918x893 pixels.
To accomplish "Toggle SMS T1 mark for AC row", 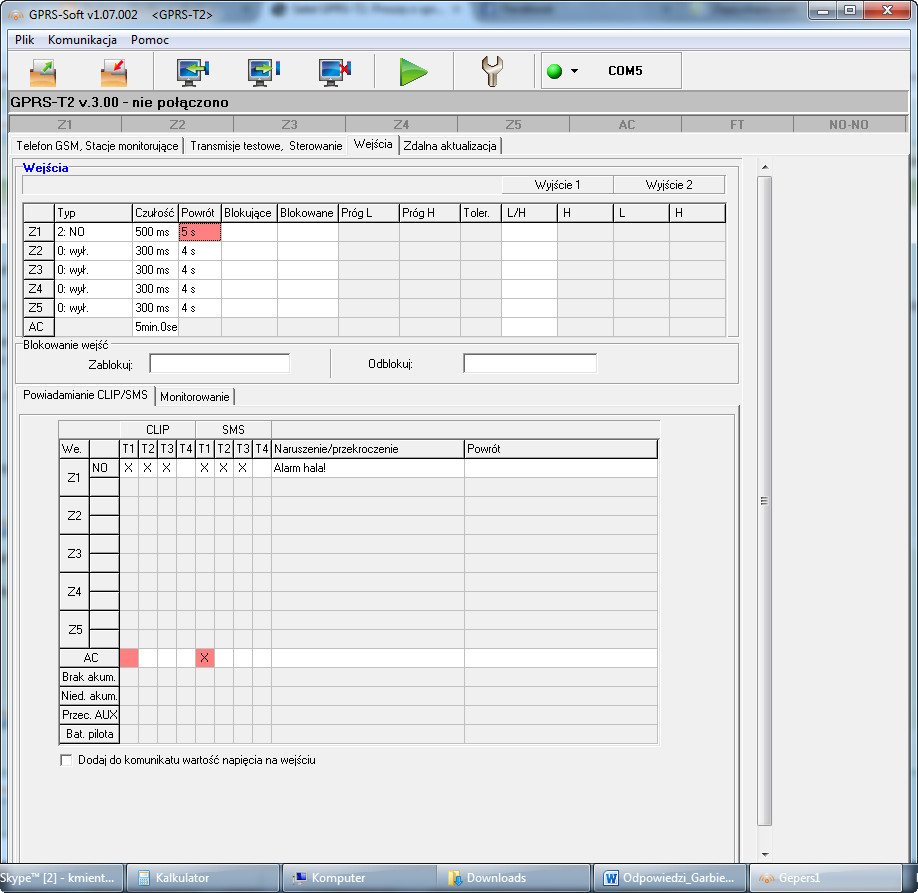I will [x=204, y=658].
